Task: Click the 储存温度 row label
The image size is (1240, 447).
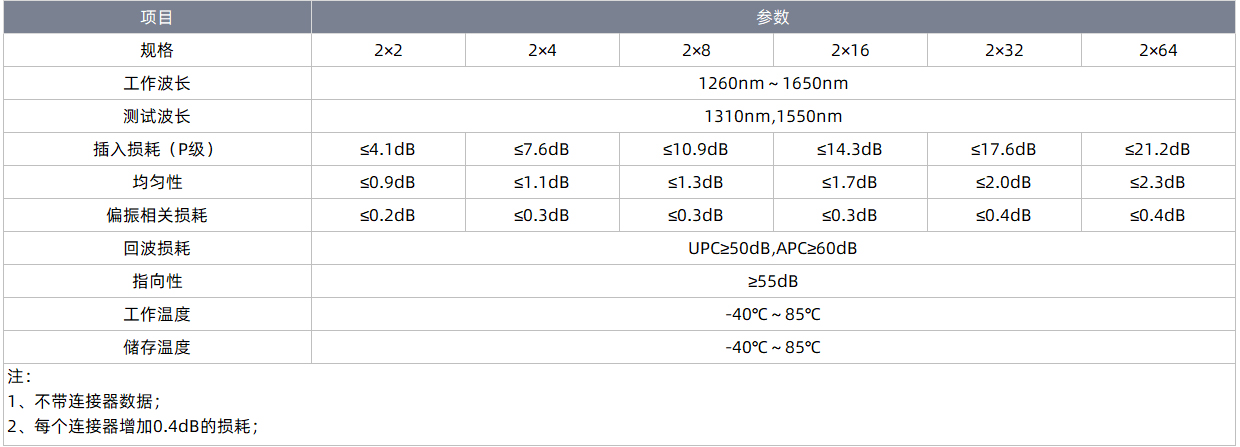Action: [157, 347]
